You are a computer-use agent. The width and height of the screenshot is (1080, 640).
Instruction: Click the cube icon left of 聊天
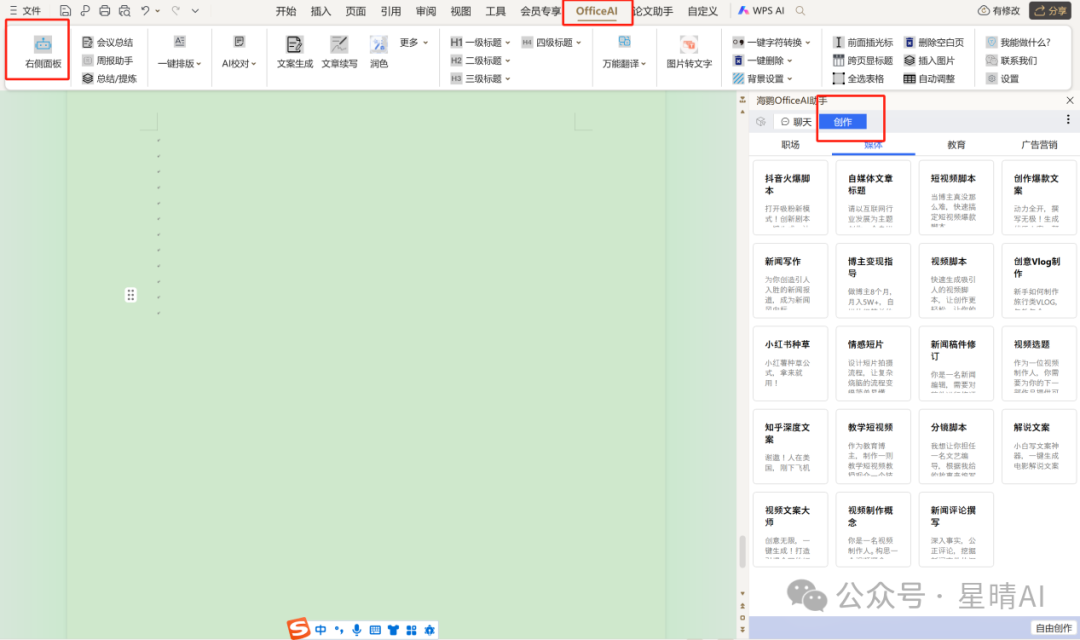(760, 121)
